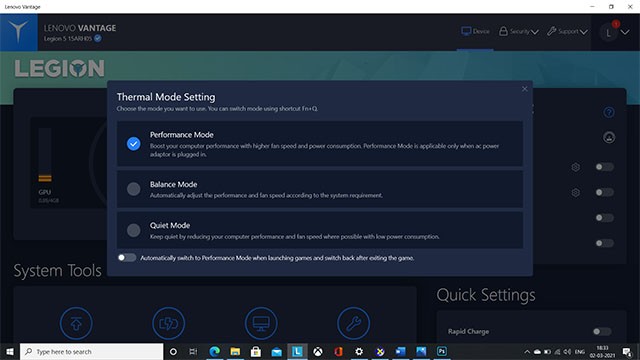Image resolution: width=640 pixels, height=360 pixels.
Task: Open the battery power tool icon
Action: click(169, 323)
